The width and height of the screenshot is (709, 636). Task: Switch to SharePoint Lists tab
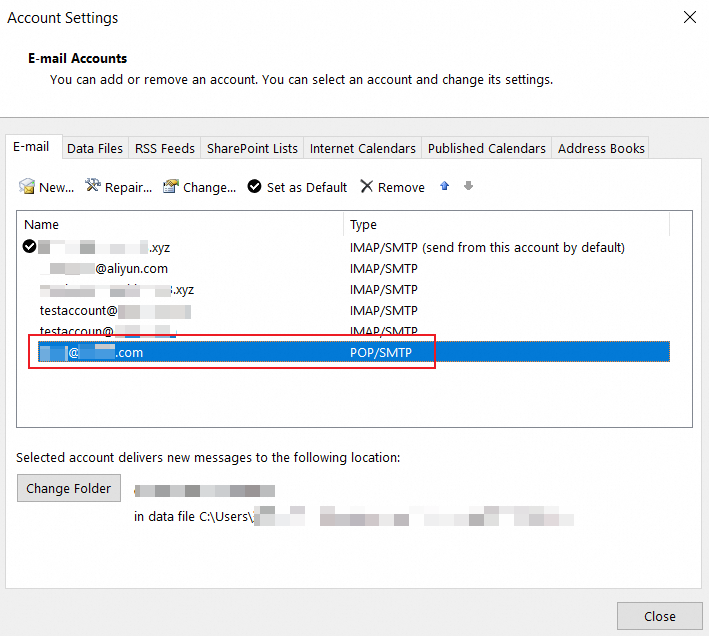click(x=252, y=148)
